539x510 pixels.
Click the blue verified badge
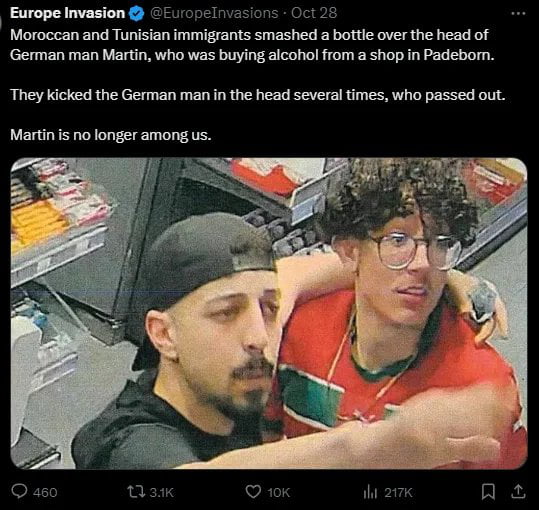(x=136, y=14)
